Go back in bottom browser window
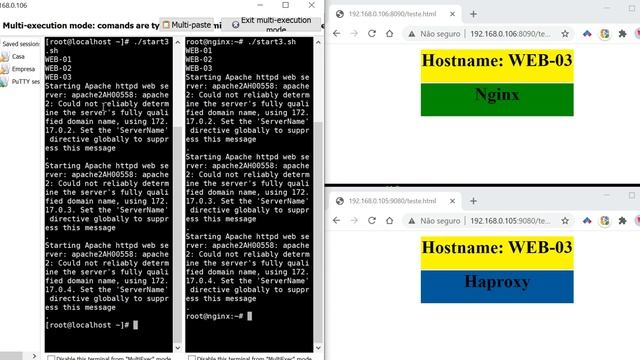This screenshot has height=360, width=640. (x=336, y=220)
